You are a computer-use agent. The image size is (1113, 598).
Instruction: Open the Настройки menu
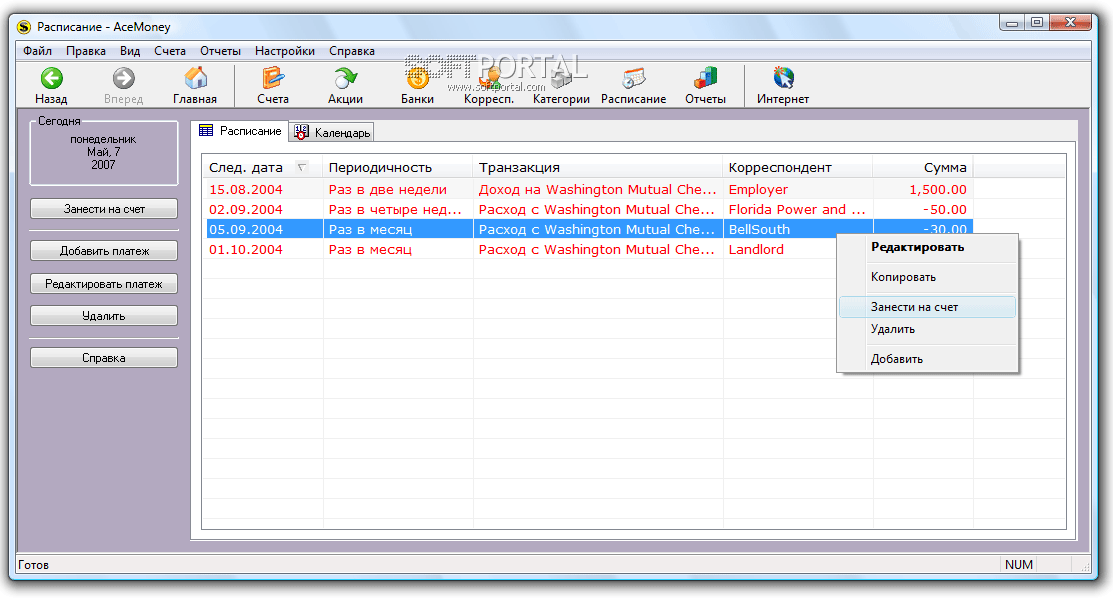coord(285,51)
